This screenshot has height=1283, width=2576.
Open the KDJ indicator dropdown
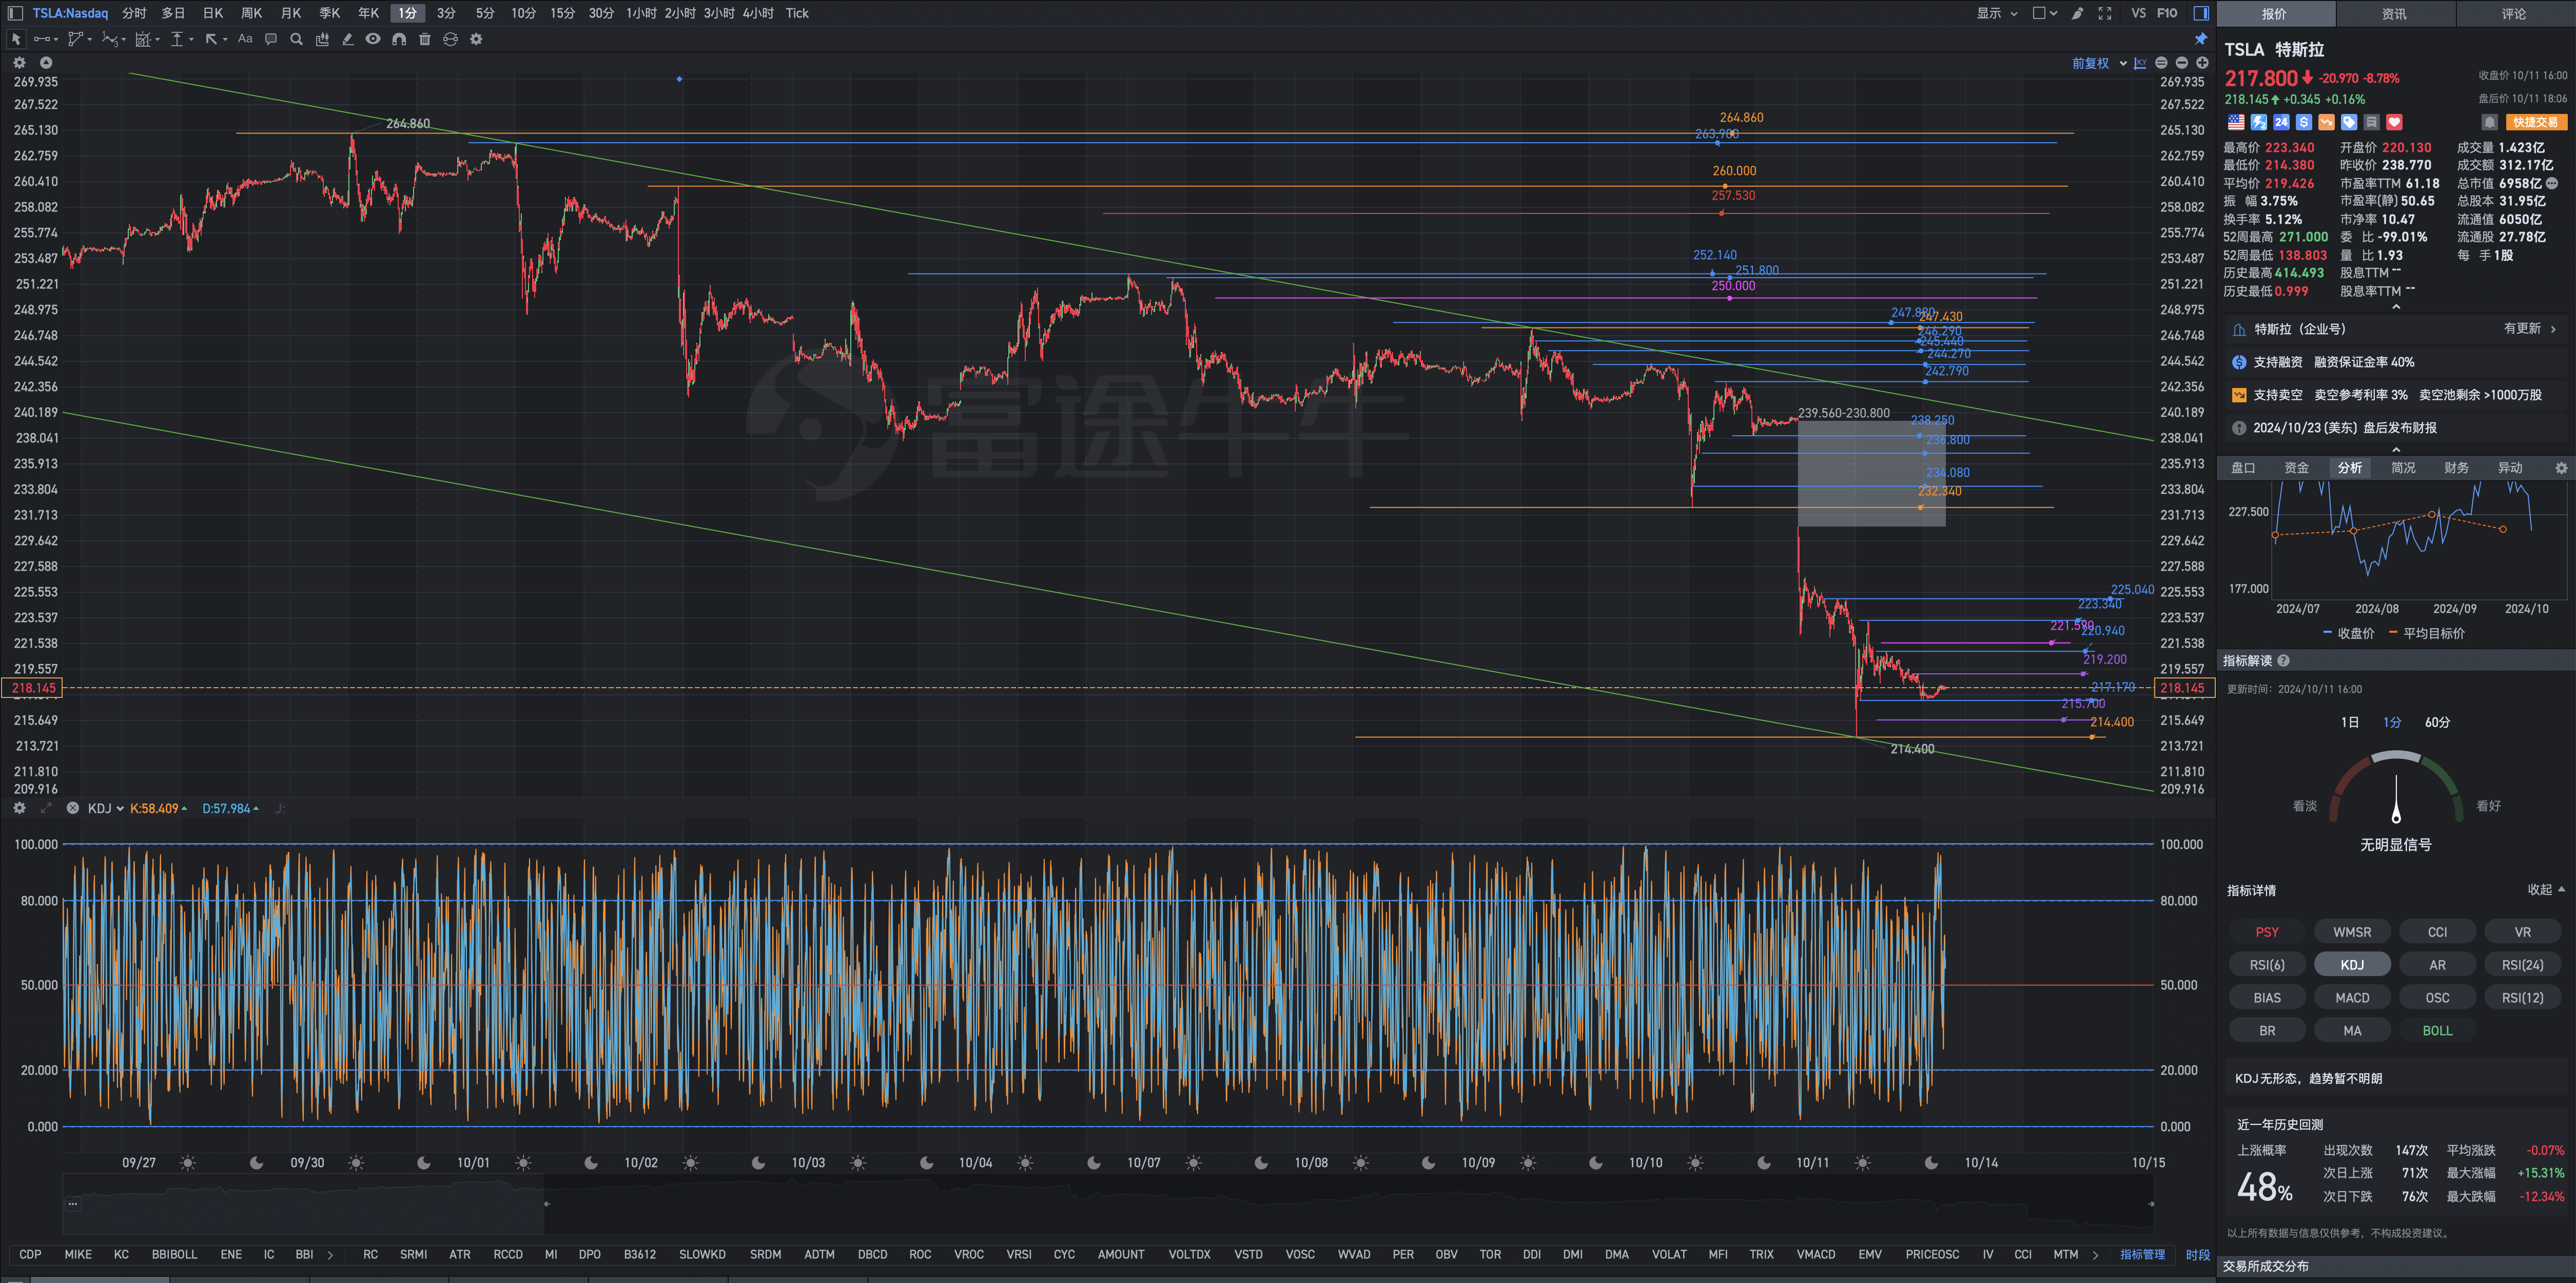(x=105, y=808)
